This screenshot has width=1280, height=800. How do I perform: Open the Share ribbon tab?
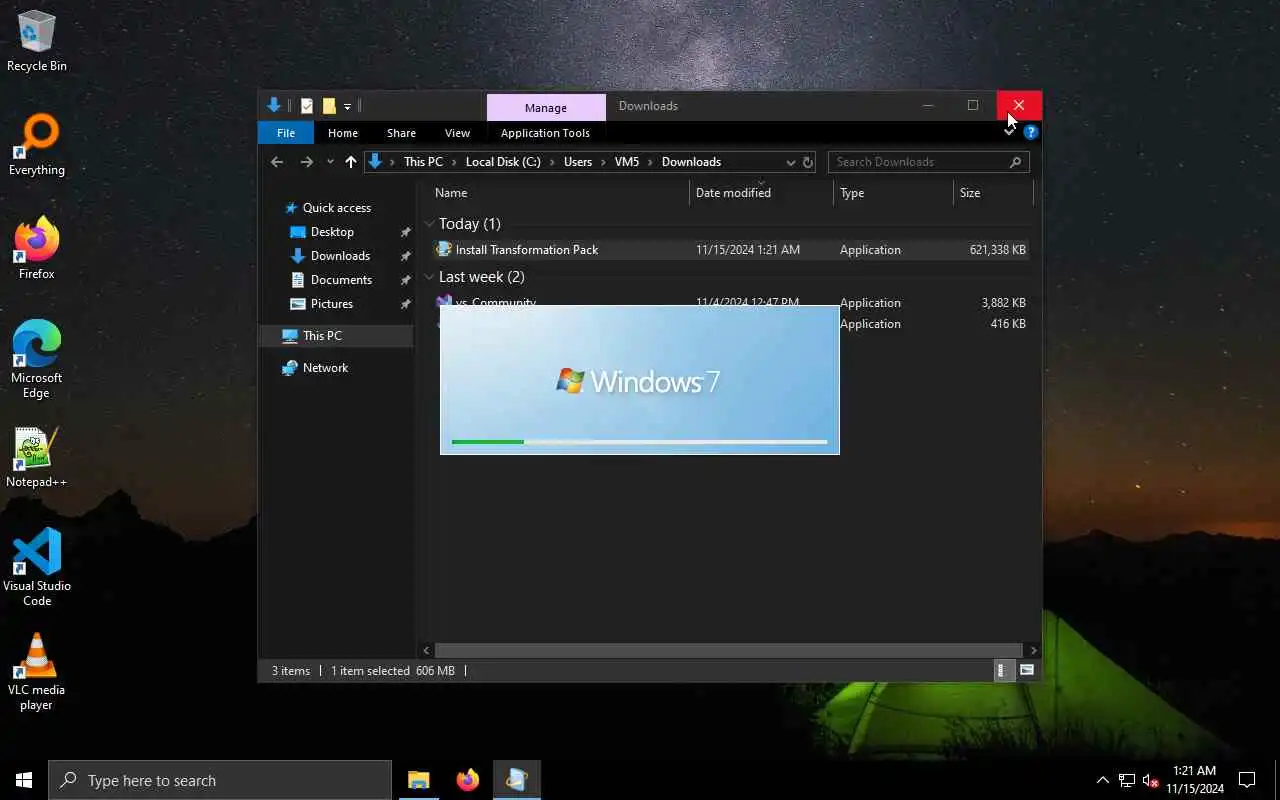click(401, 133)
